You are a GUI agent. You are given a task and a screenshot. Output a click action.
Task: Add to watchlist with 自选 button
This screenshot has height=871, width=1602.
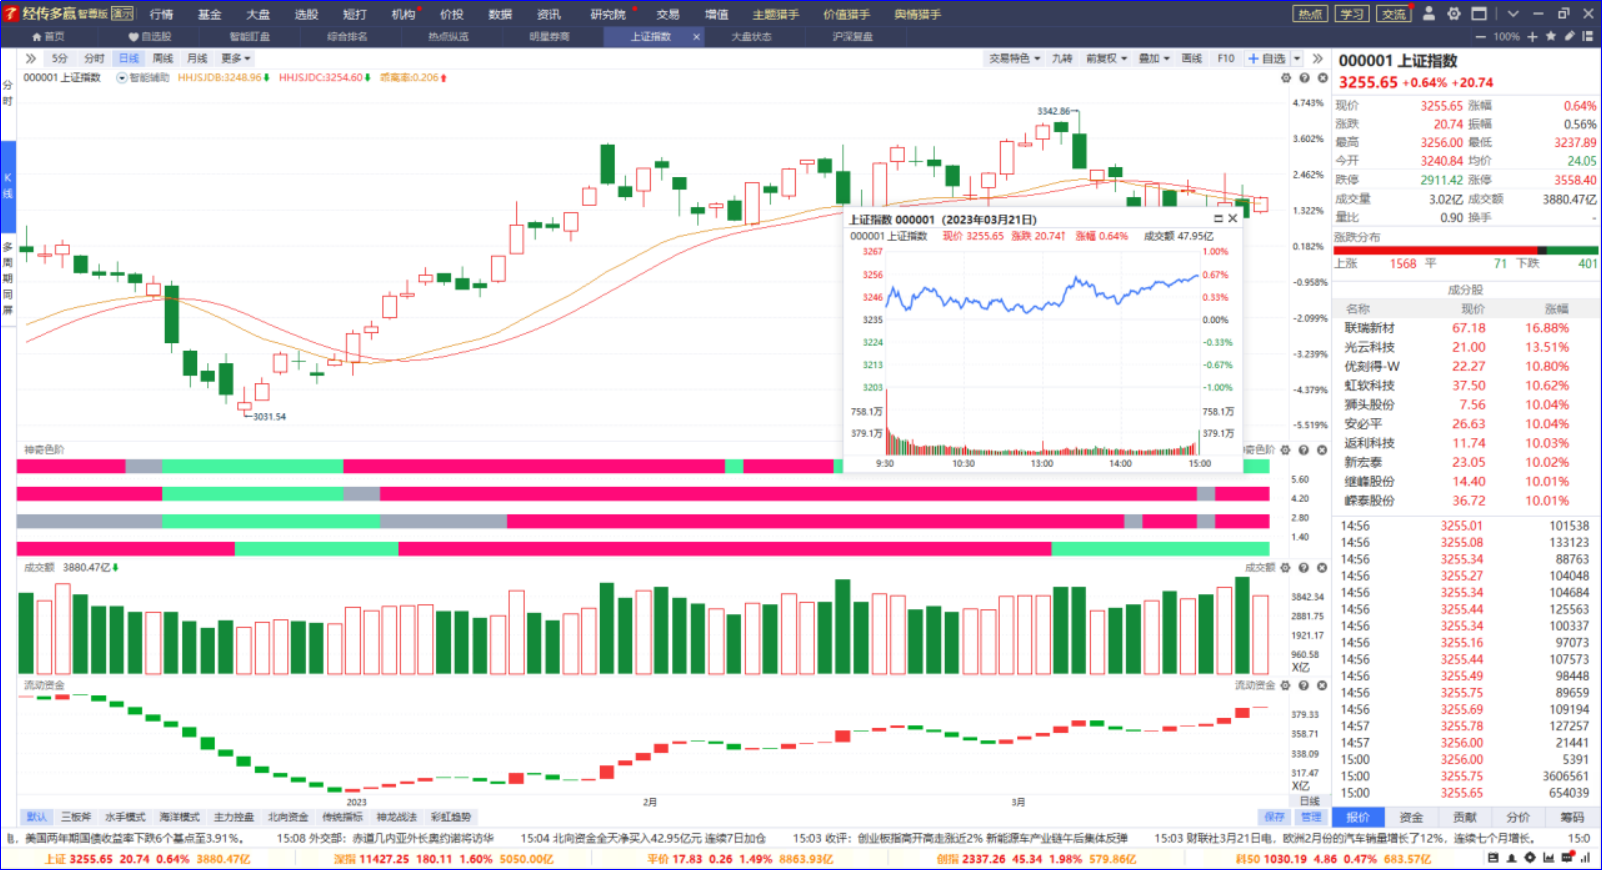tap(1267, 59)
